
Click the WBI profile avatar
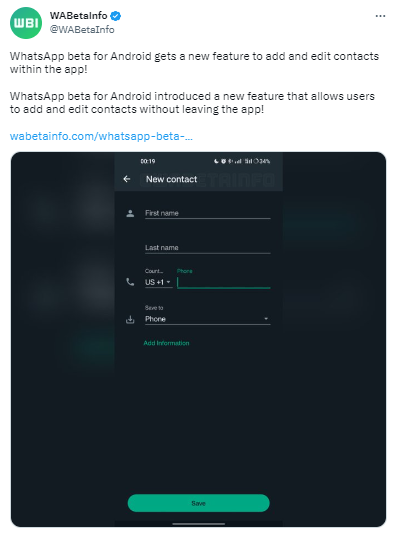pos(26,23)
